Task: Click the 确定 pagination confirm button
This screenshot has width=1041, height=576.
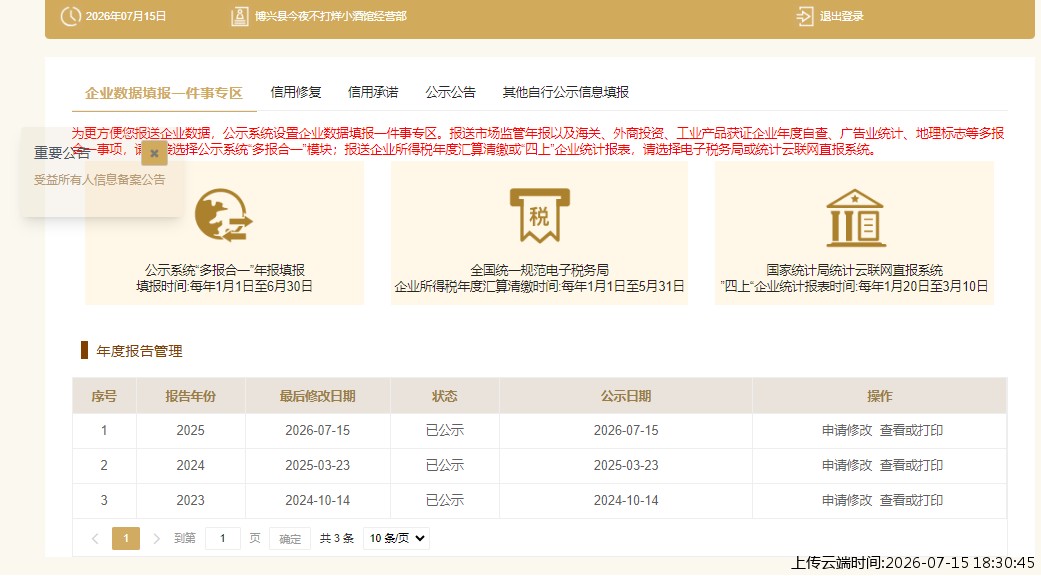Action: 290,539
